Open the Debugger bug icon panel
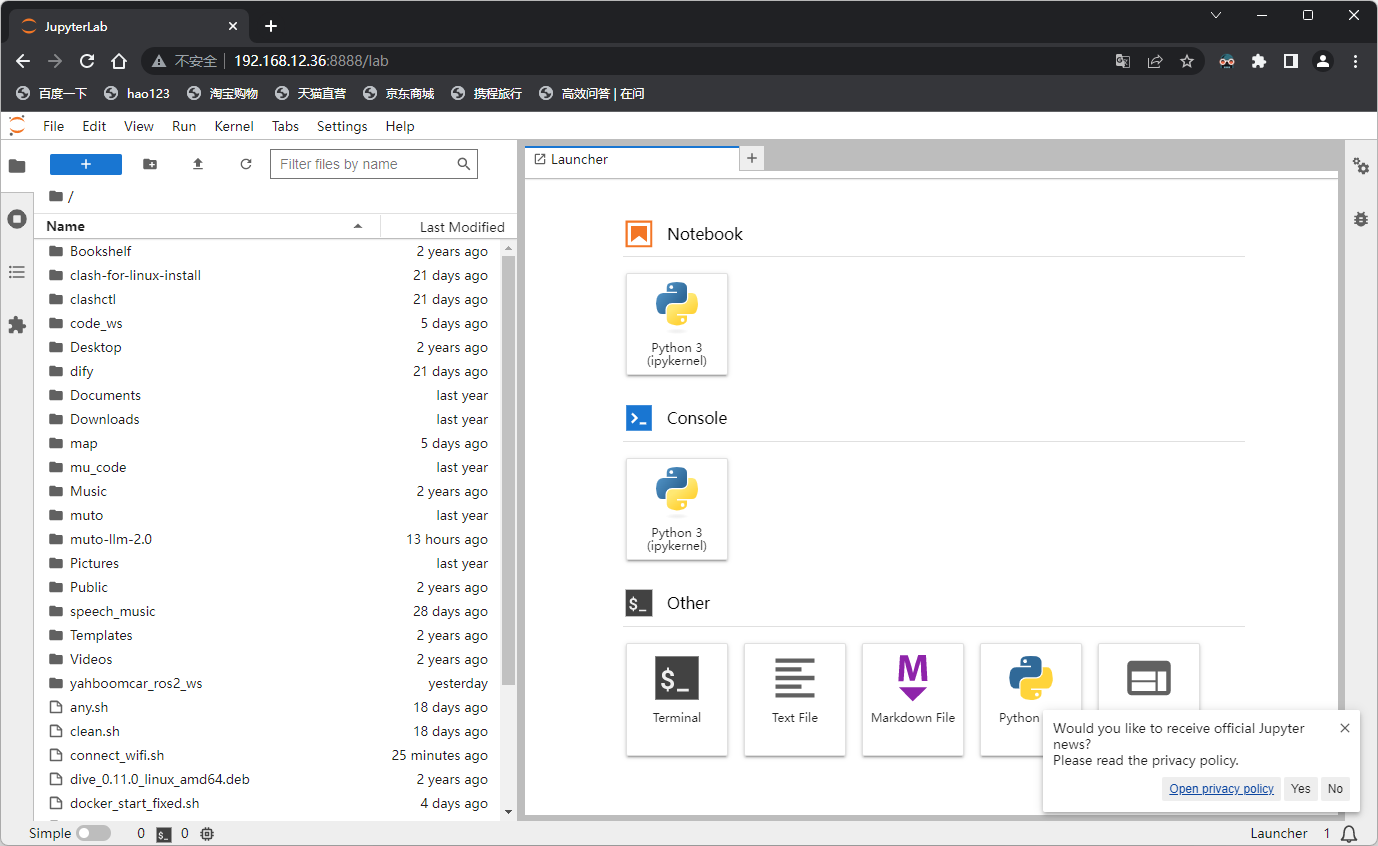 pyautogui.click(x=1361, y=218)
